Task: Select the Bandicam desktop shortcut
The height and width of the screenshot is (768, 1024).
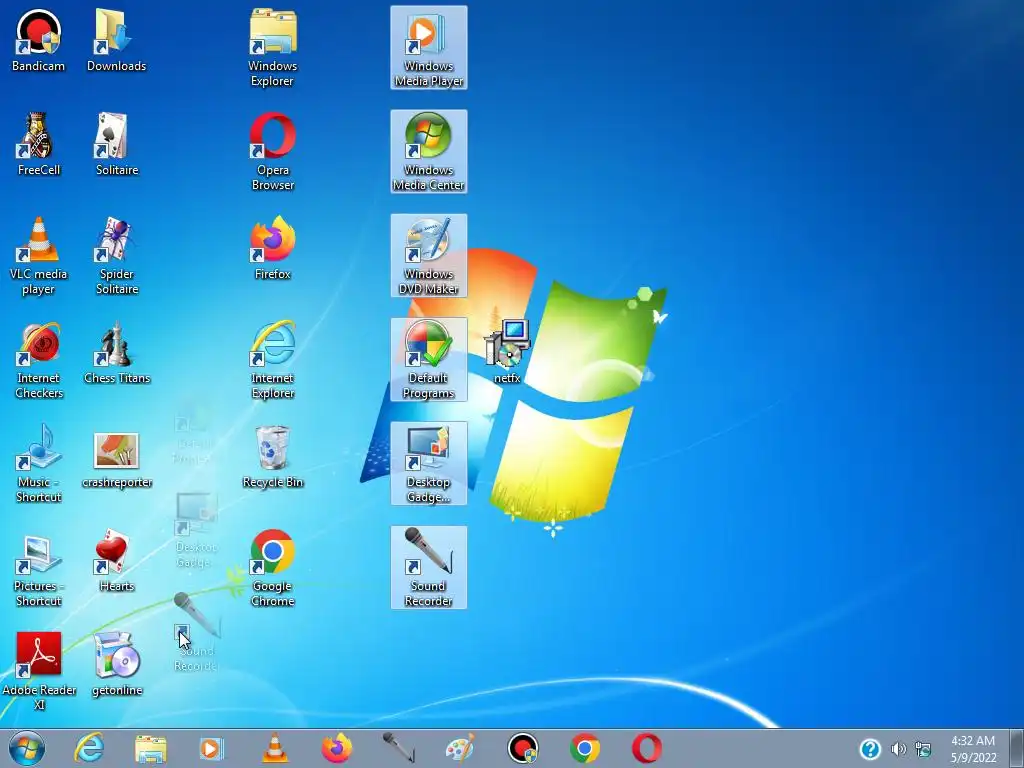Action: [x=39, y=40]
